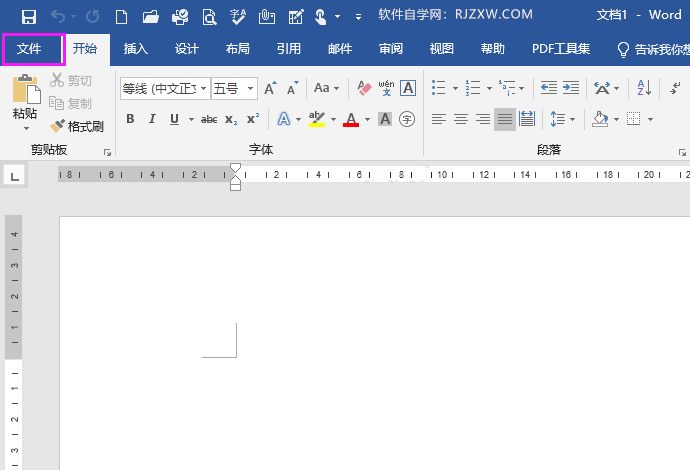Apply strikethrough with the abc icon

coord(209,119)
